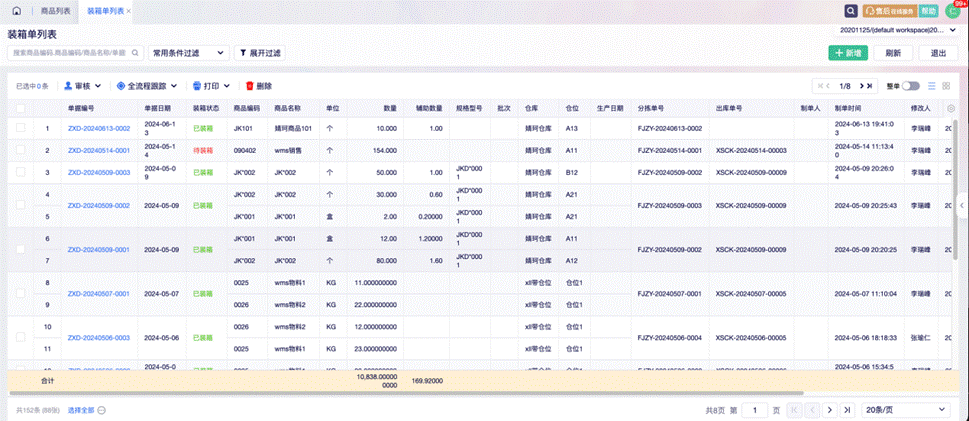Viewport: 969px width, 421px height.
Task: Click the 刷新 refresh button
Action: click(x=892, y=53)
